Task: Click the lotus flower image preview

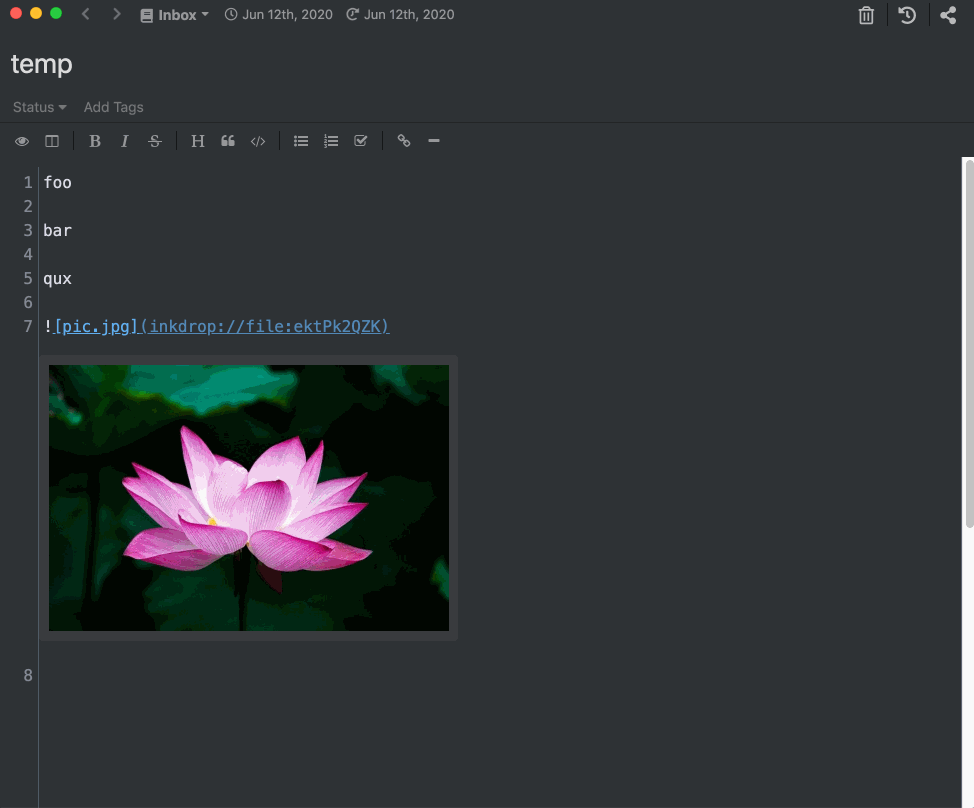Action: click(x=248, y=497)
